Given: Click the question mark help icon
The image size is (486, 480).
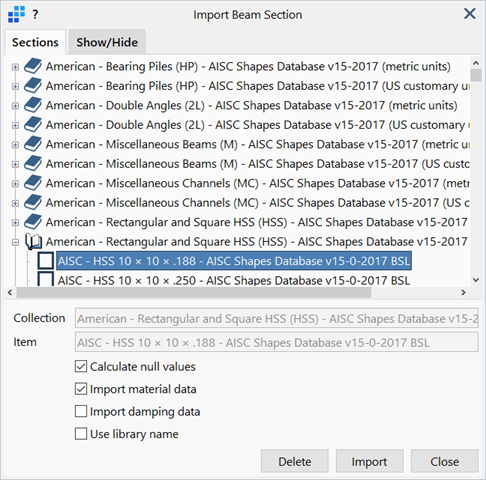Looking at the screenshot, I should click(x=35, y=14).
